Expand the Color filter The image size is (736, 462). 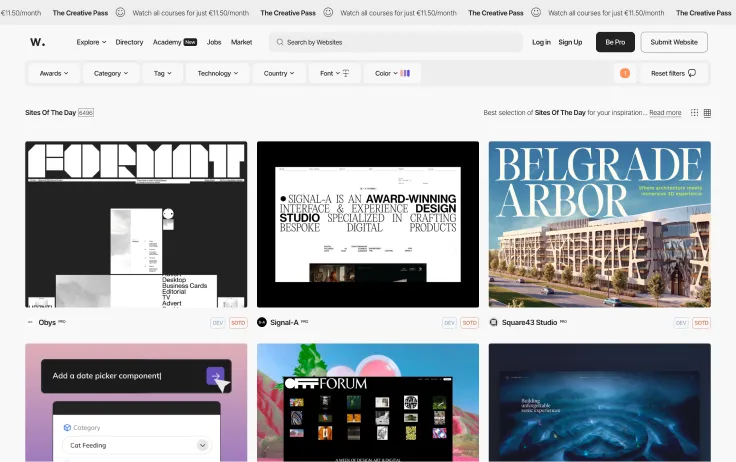pos(392,73)
